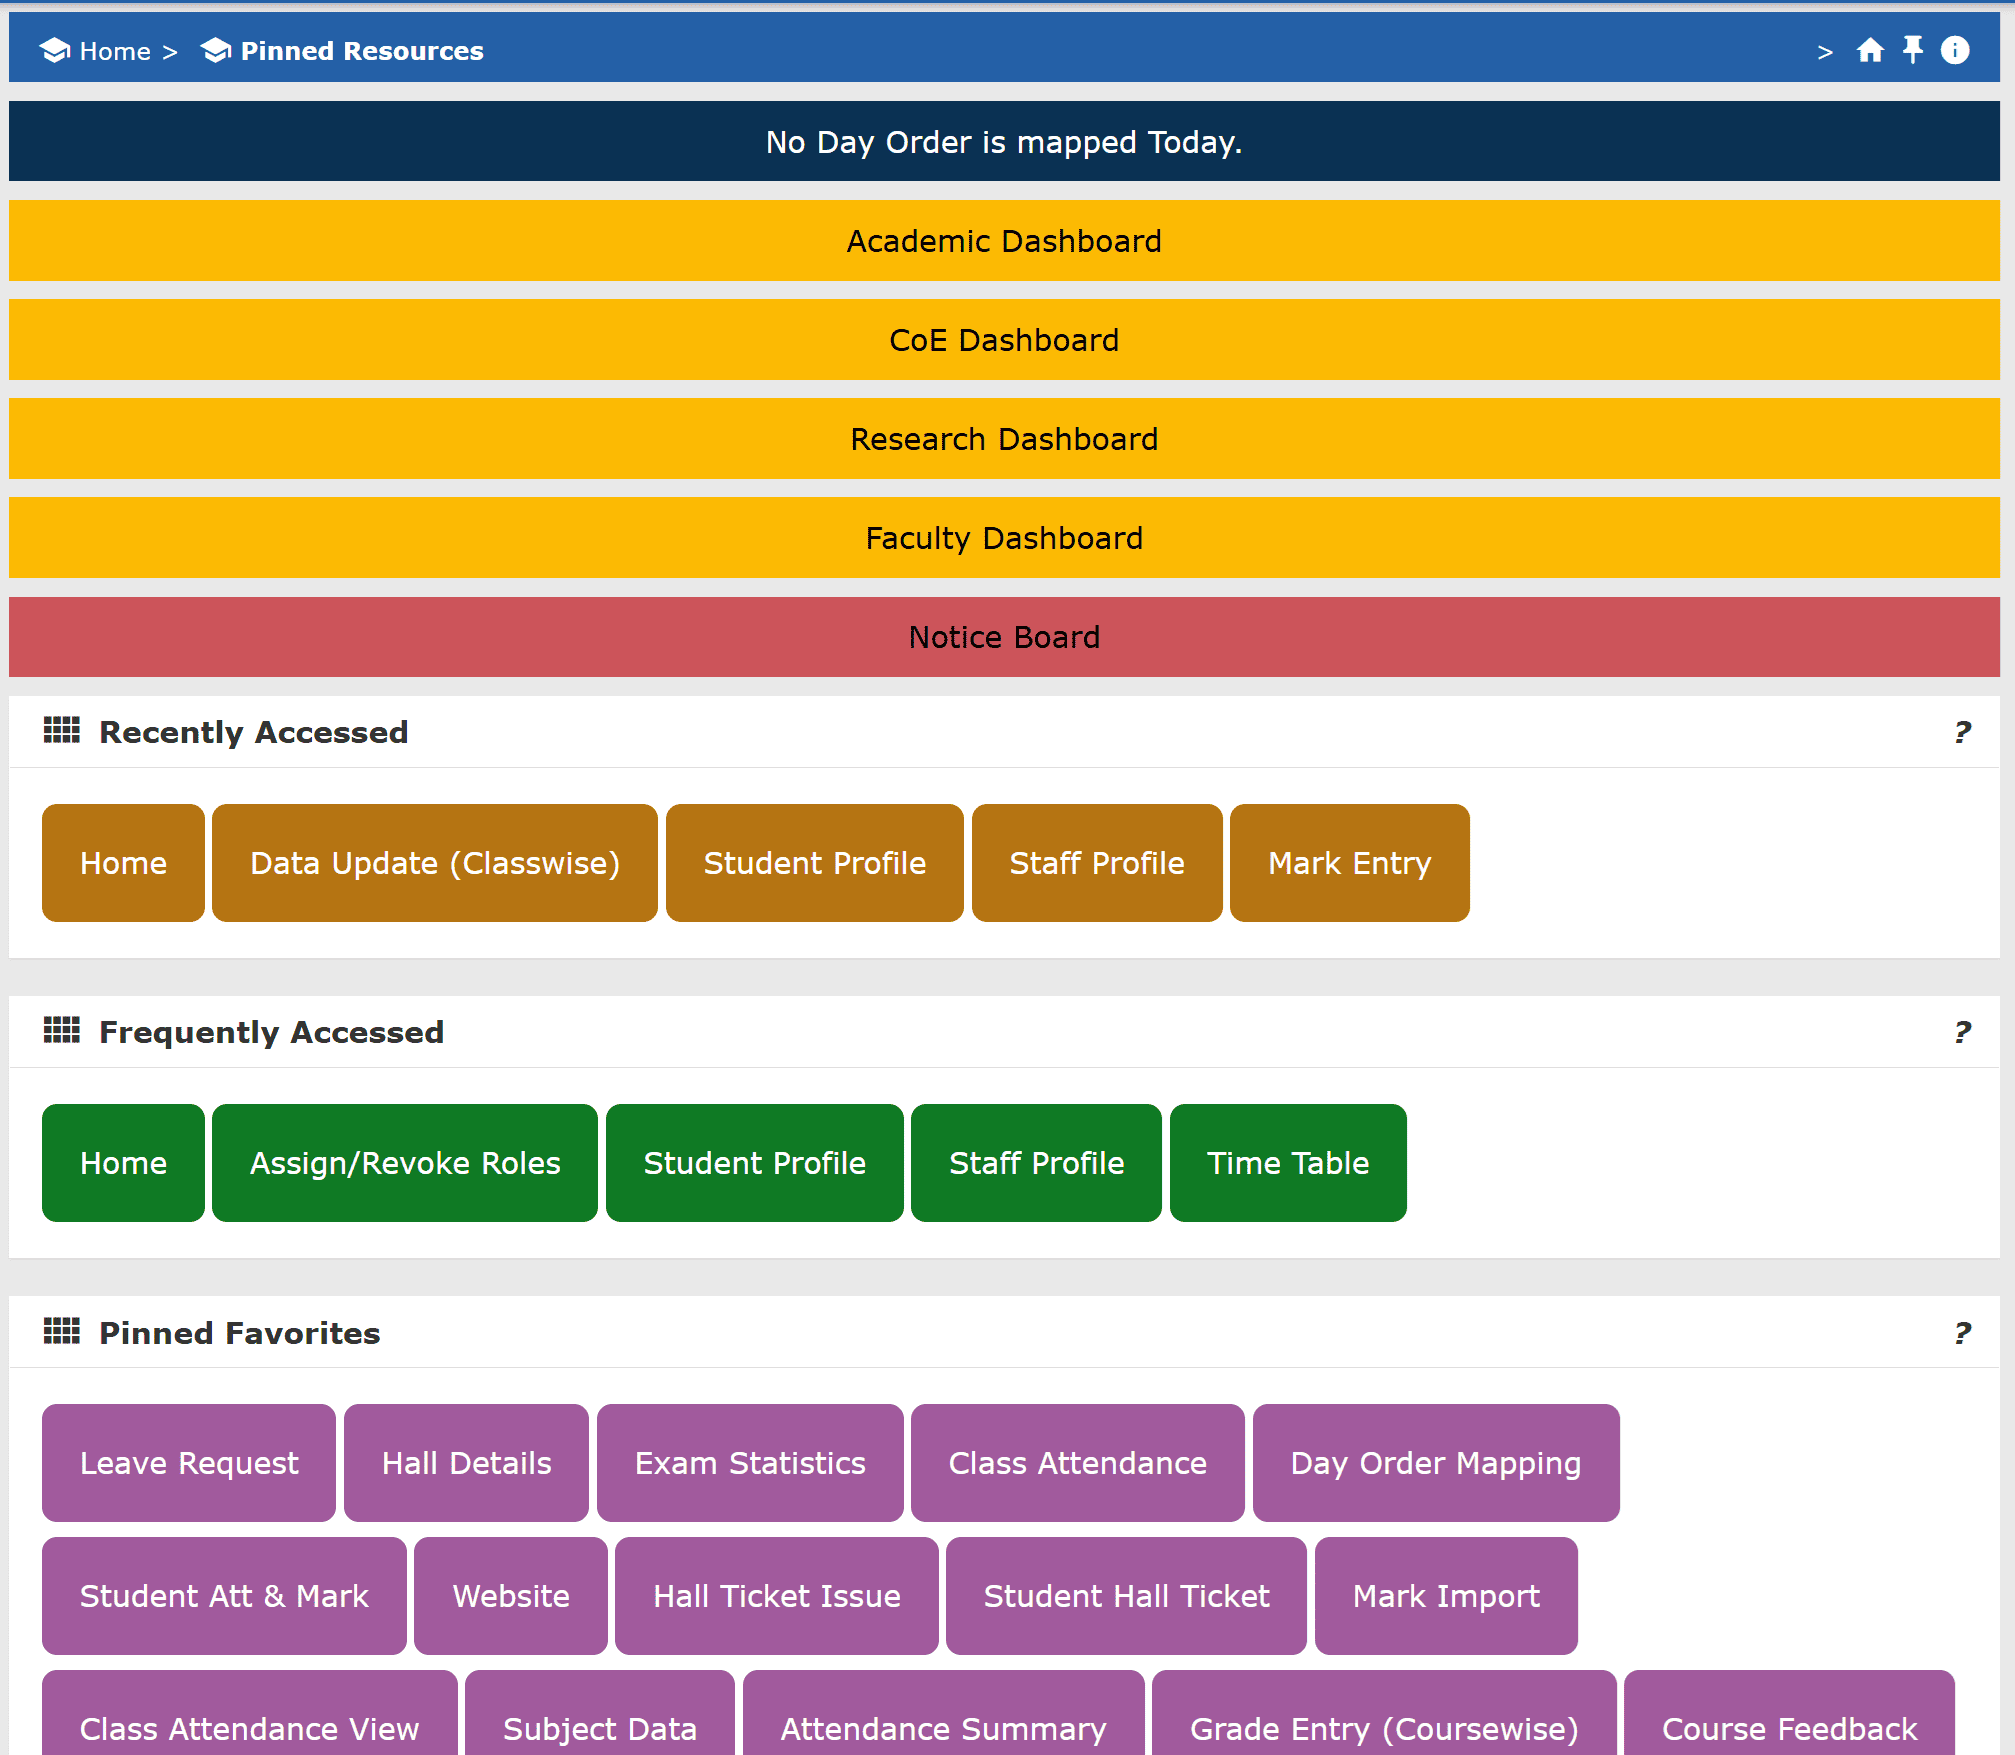Expand the CoE Dashboard section
The width and height of the screenshot is (2015, 1755).
click(1004, 340)
